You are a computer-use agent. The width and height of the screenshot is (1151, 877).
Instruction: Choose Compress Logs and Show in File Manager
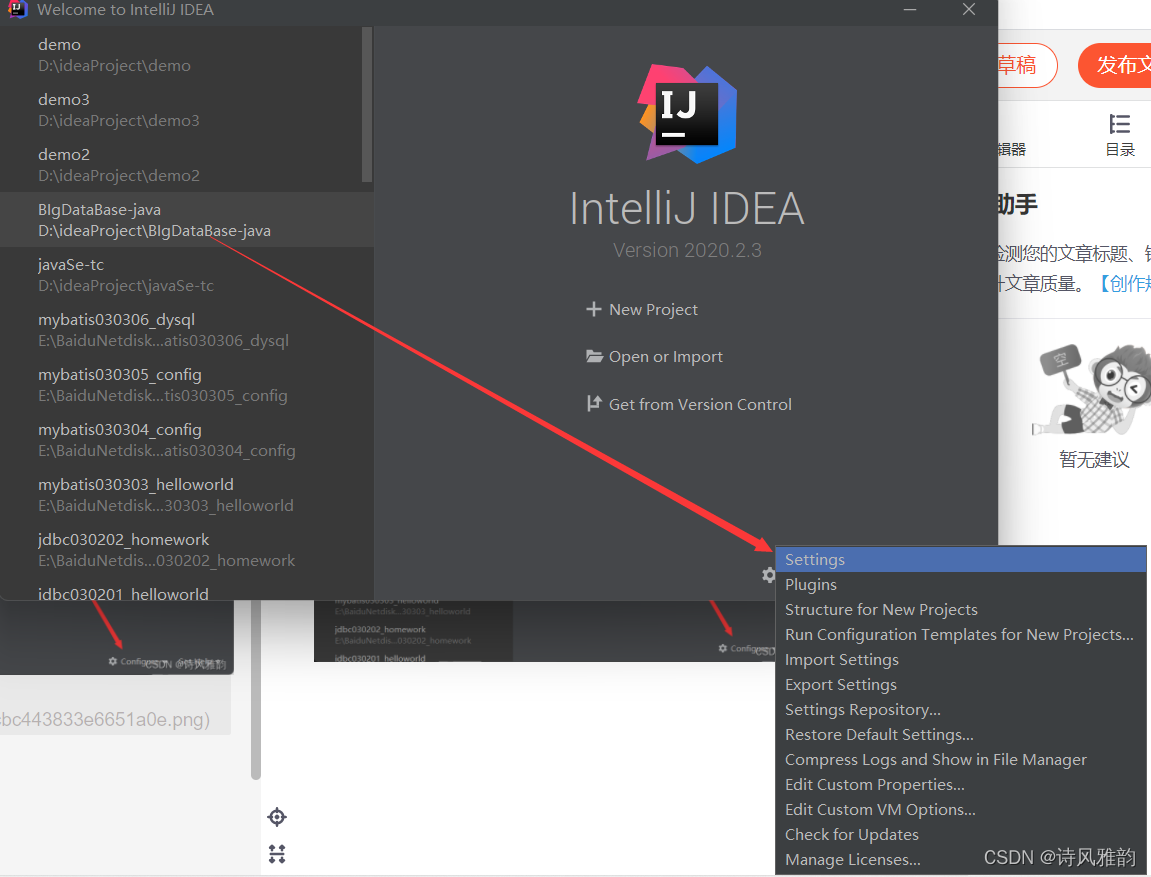click(x=961, y=759)
